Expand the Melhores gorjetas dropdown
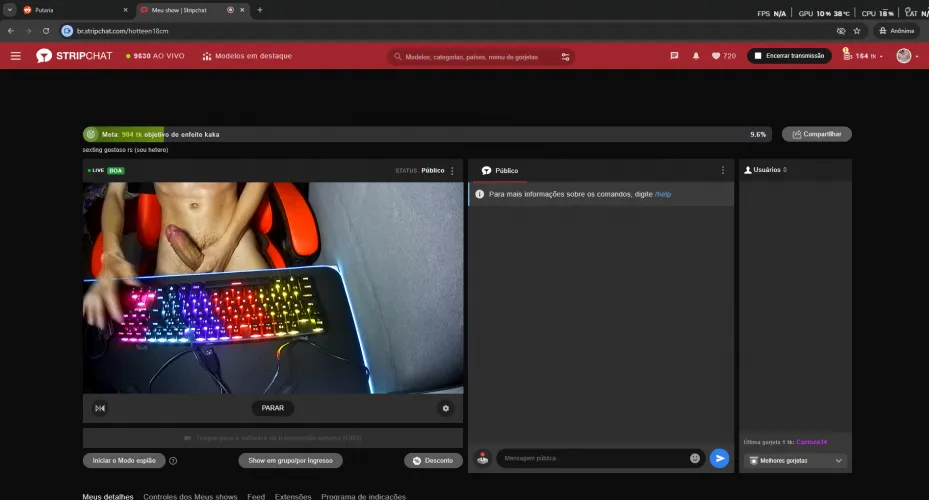The height and width of the screenshot is (500, 929). pos(795,461)
